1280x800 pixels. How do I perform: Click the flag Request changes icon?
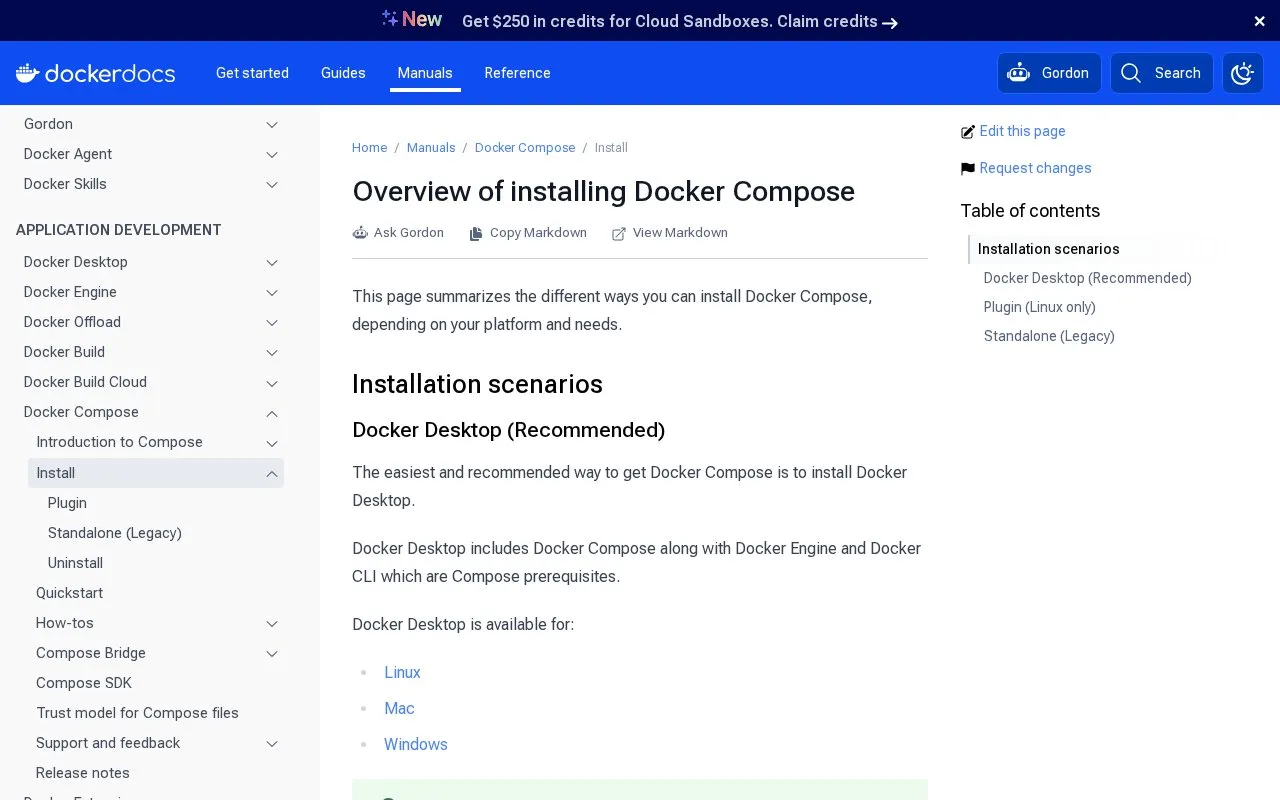[967, 169]
